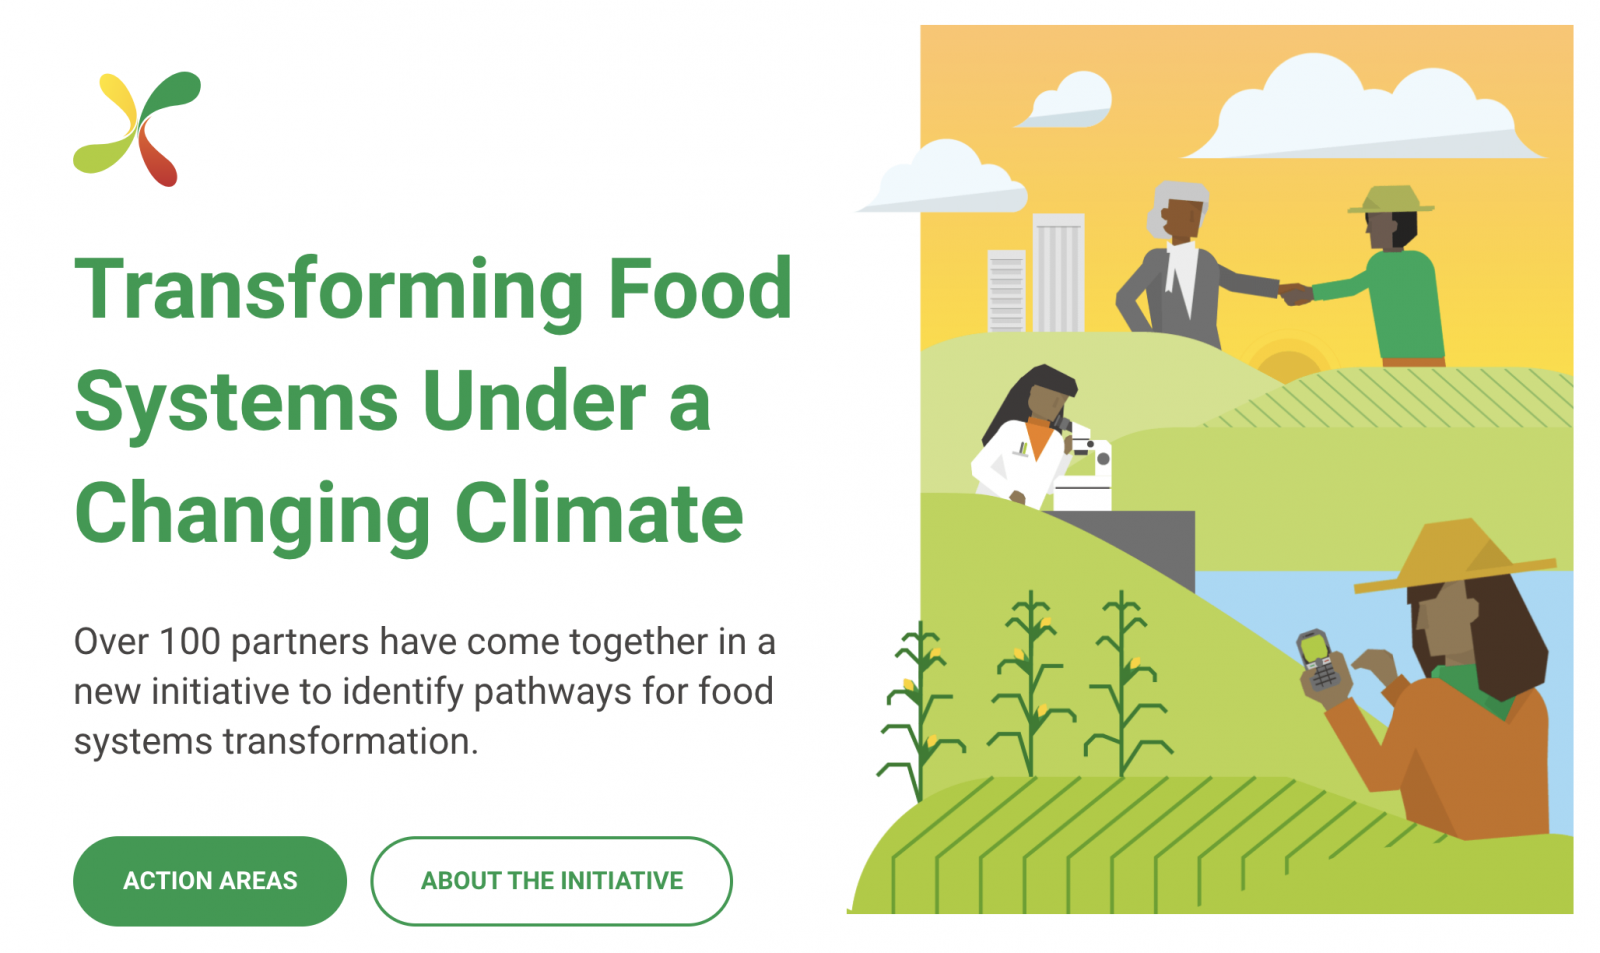Click the shorter striped building
The height and width of the screenshot is (953, 1600).
click(x=1006, y=290)
